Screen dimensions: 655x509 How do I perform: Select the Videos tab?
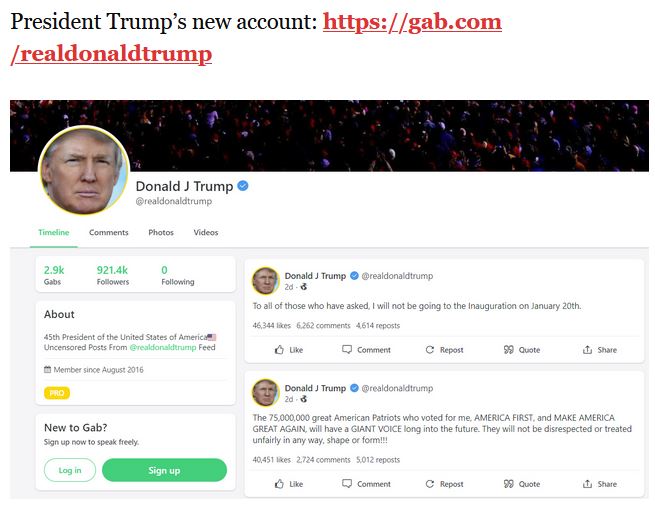tap(206, 232)
